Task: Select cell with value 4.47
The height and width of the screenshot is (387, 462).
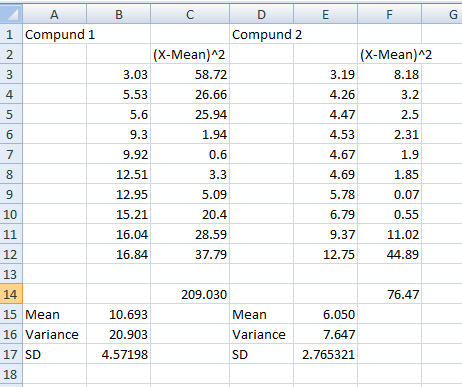Action: [x=326, y=114]
